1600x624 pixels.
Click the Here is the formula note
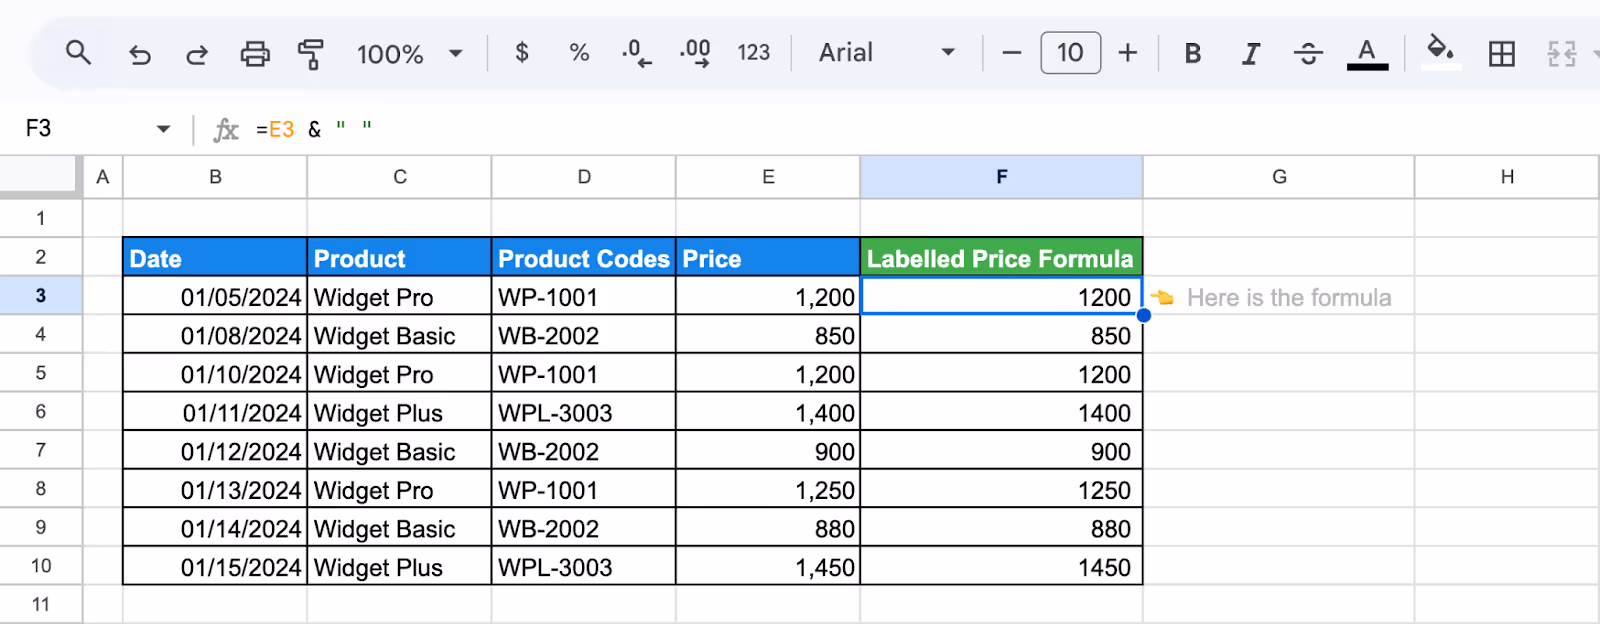1289,297
